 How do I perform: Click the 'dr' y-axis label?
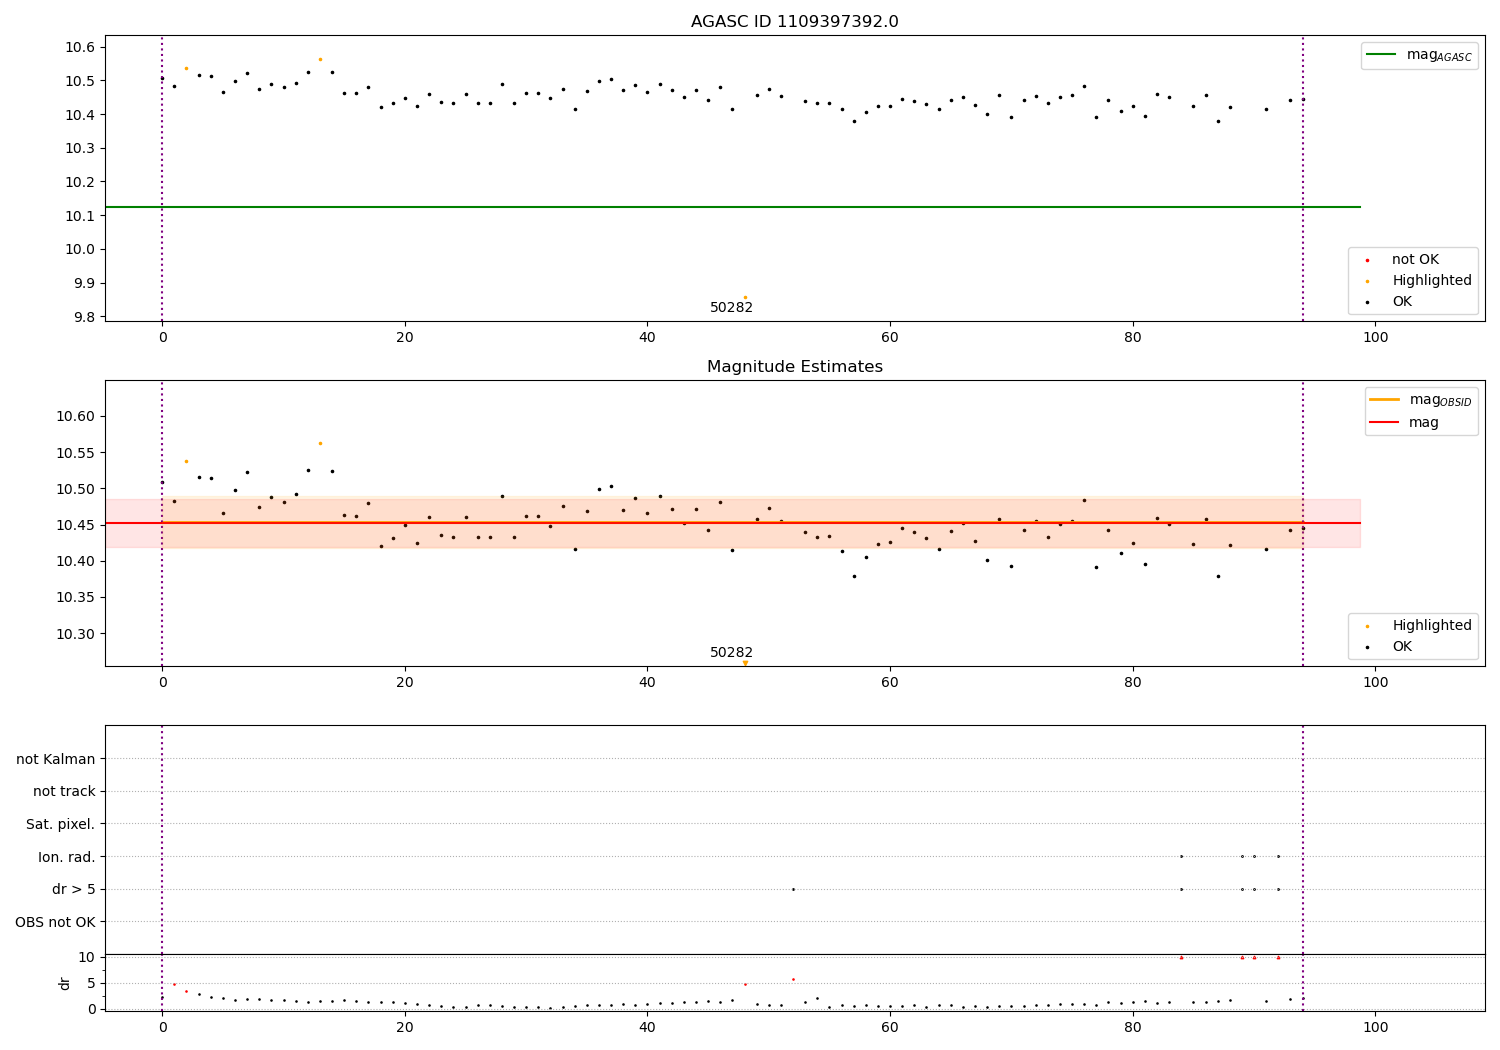click(x=65, y=983)
